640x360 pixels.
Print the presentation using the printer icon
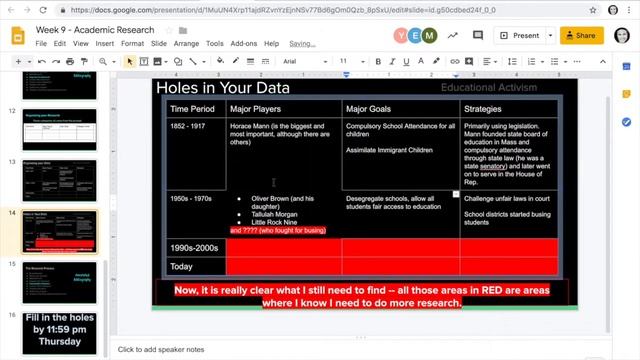pyautogui.click(x=70, y=62)
